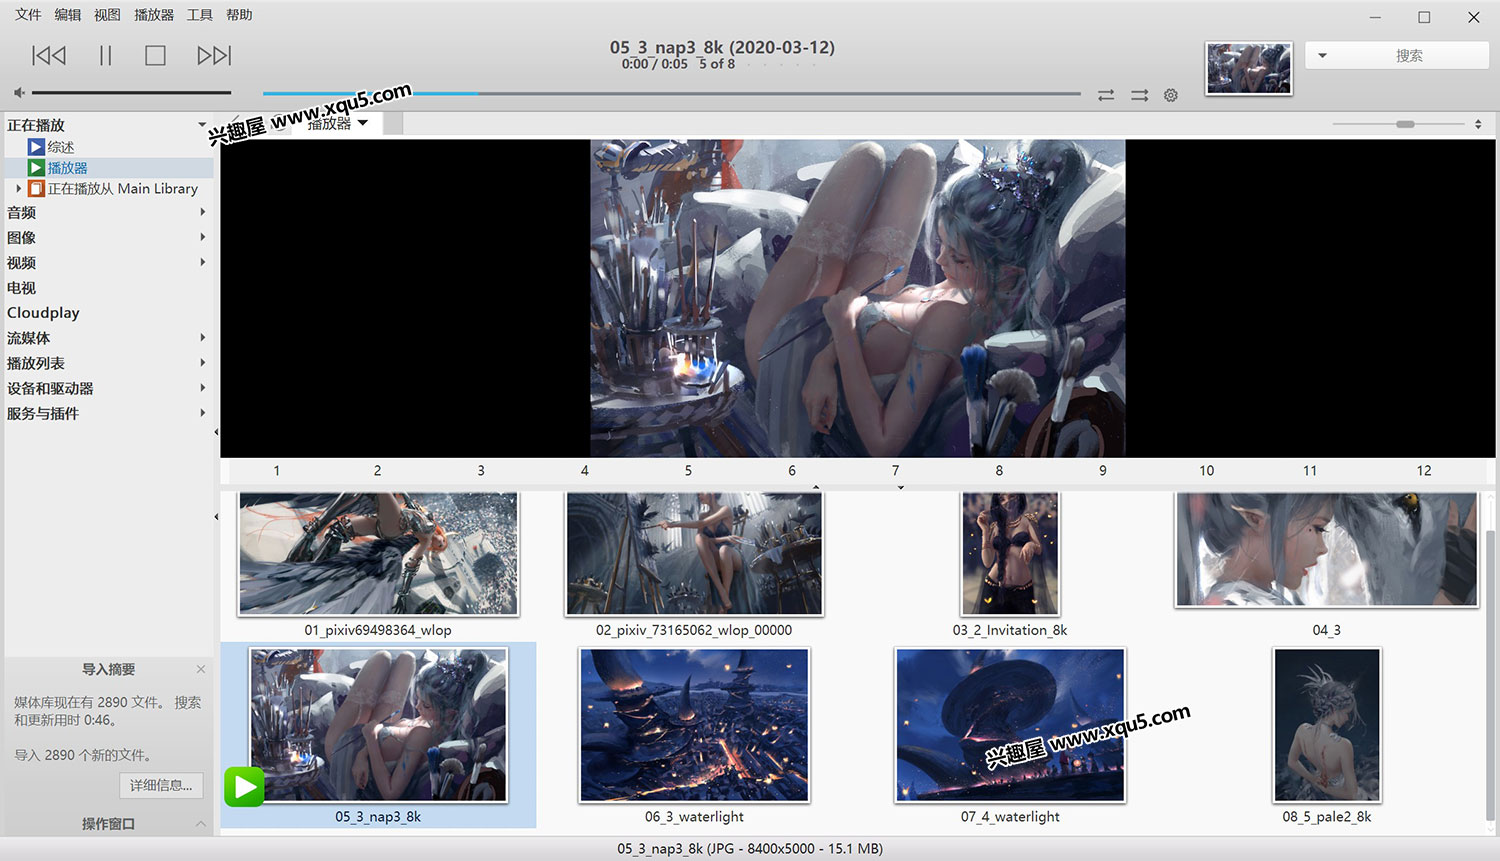Viewport: 1500px width, 861px height.
Task: Click the 导入 2890 个新的文件 summary line
Action: click(x=83, y=755)
